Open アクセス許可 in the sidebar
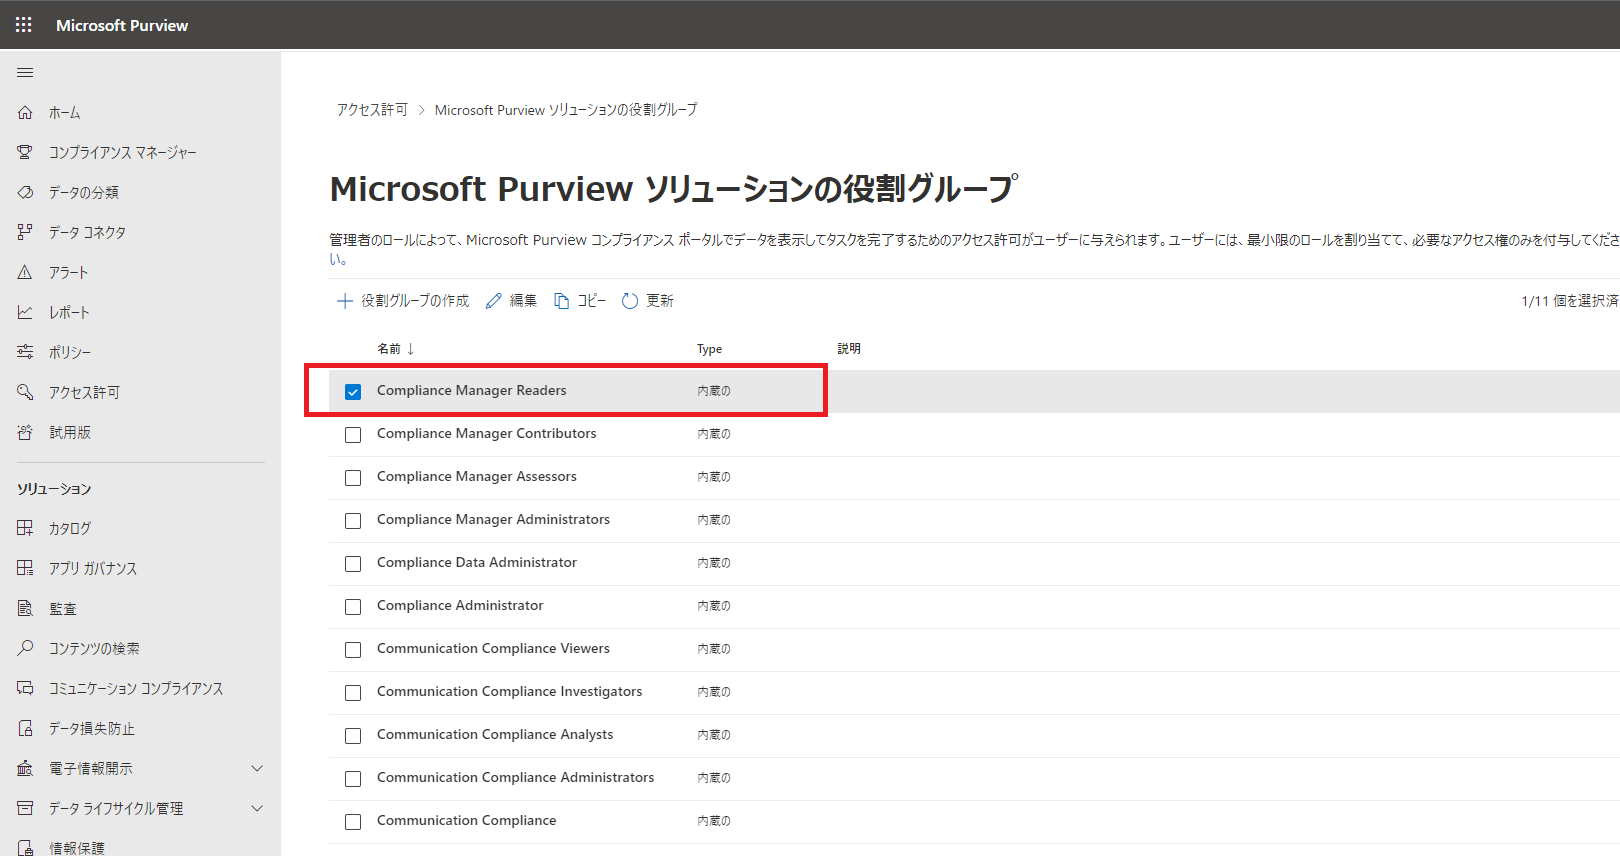 click(85, 393)
